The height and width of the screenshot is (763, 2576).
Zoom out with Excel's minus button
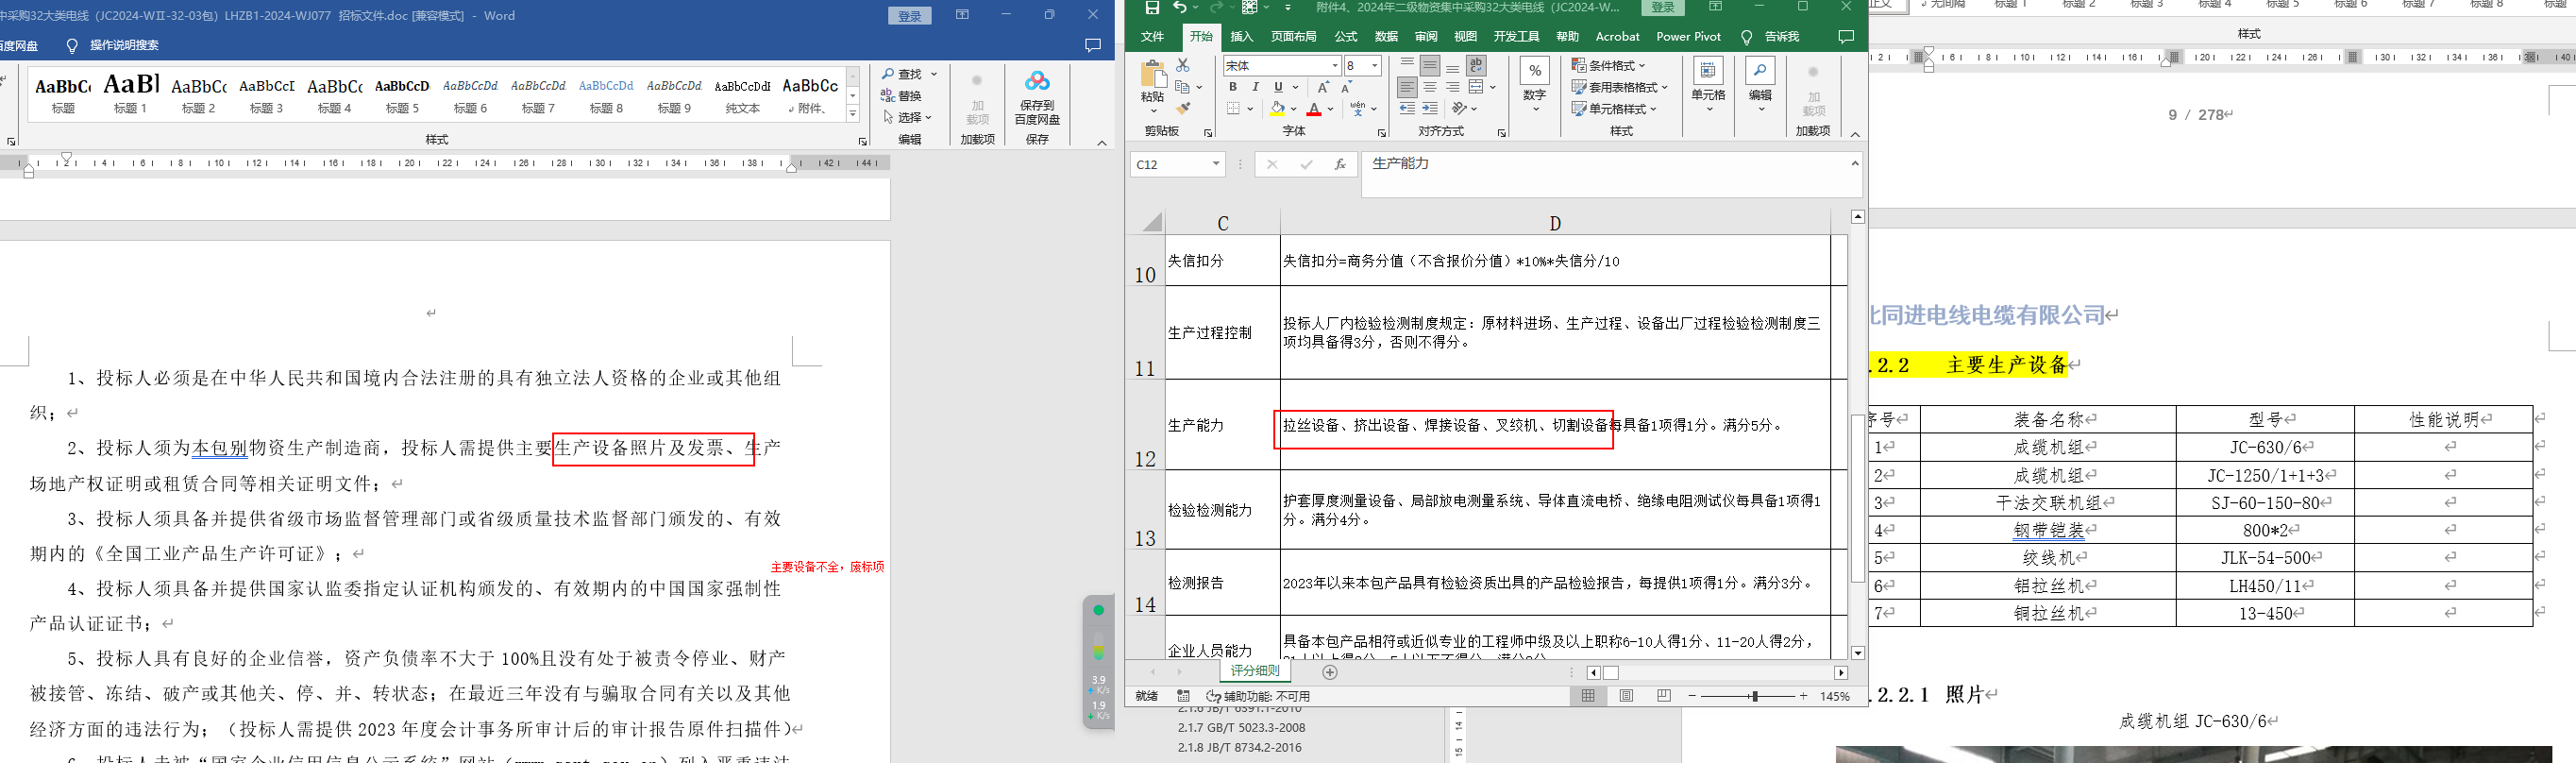tap(1692, 696)
